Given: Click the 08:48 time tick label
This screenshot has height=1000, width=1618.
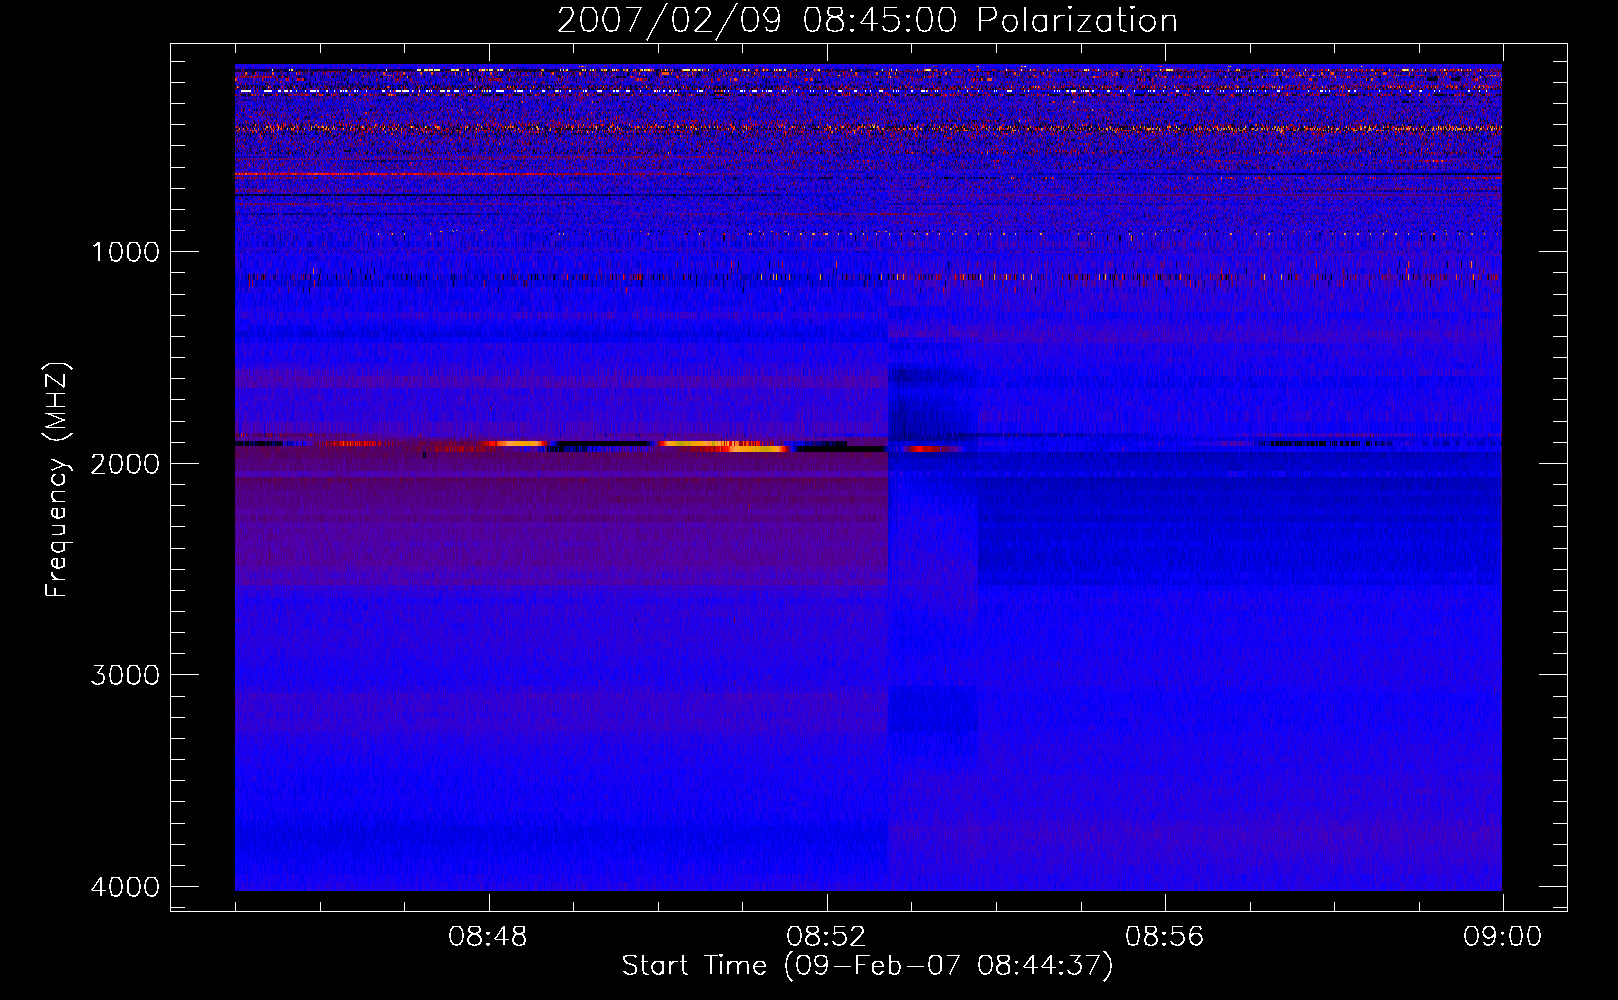Looking at the screenshot, I should [x=488, y=937].
